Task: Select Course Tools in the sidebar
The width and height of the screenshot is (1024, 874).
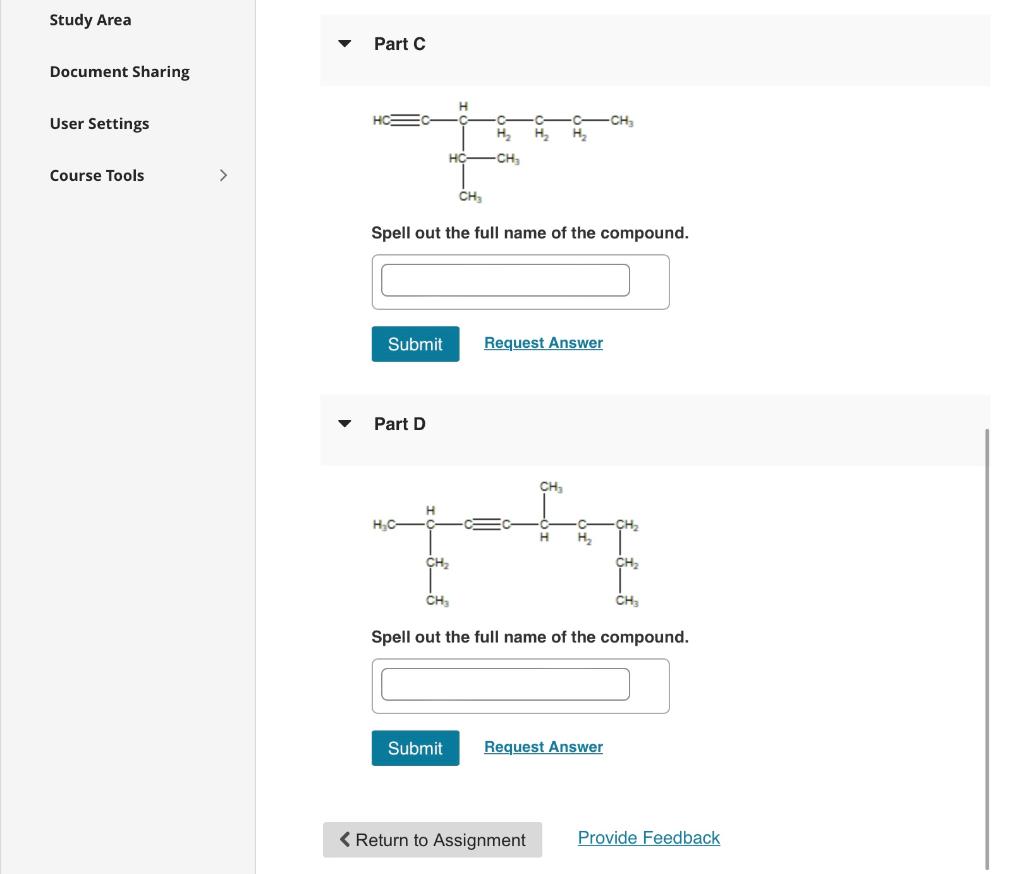Action: point(96,175)
